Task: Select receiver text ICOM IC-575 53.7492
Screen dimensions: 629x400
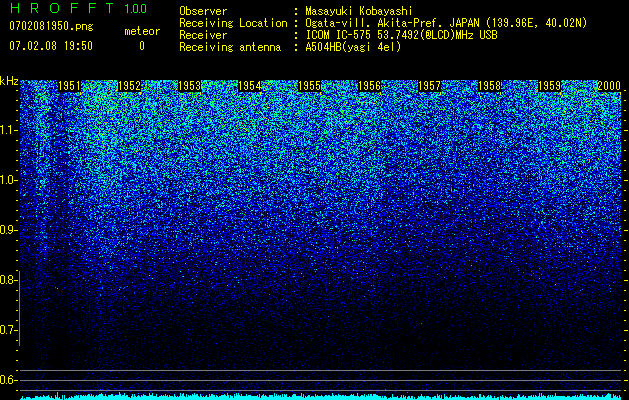Action: click(401, 35)
